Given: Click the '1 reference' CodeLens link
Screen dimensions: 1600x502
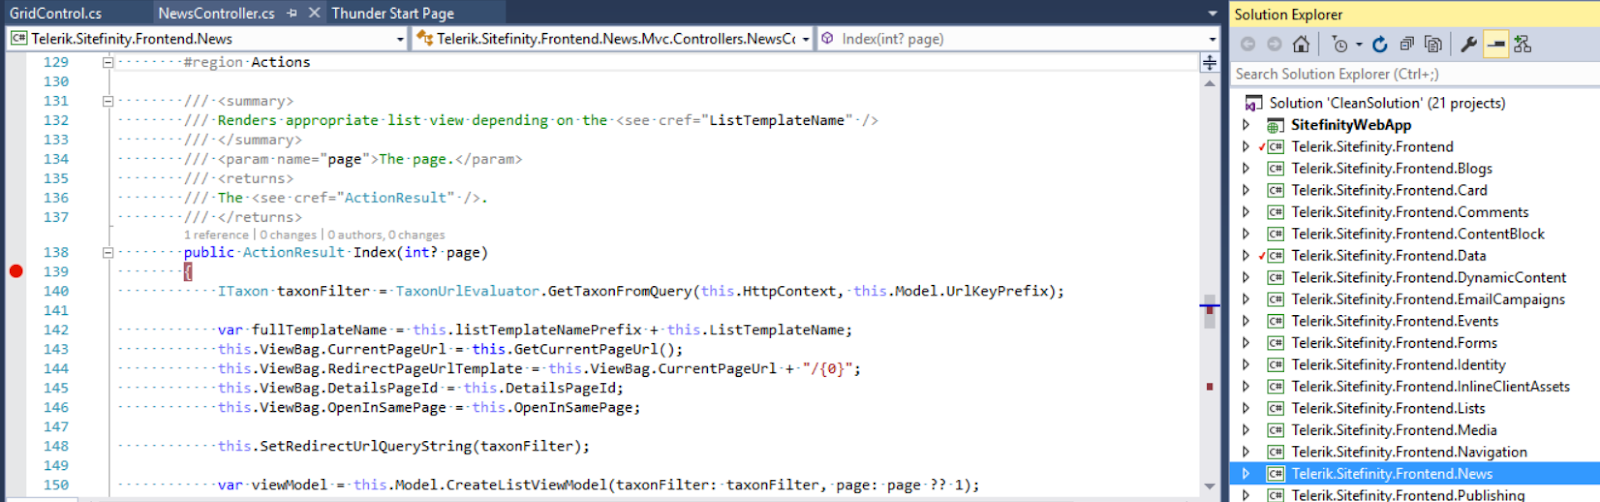Looking at the screenshot, I should point(216,235).
